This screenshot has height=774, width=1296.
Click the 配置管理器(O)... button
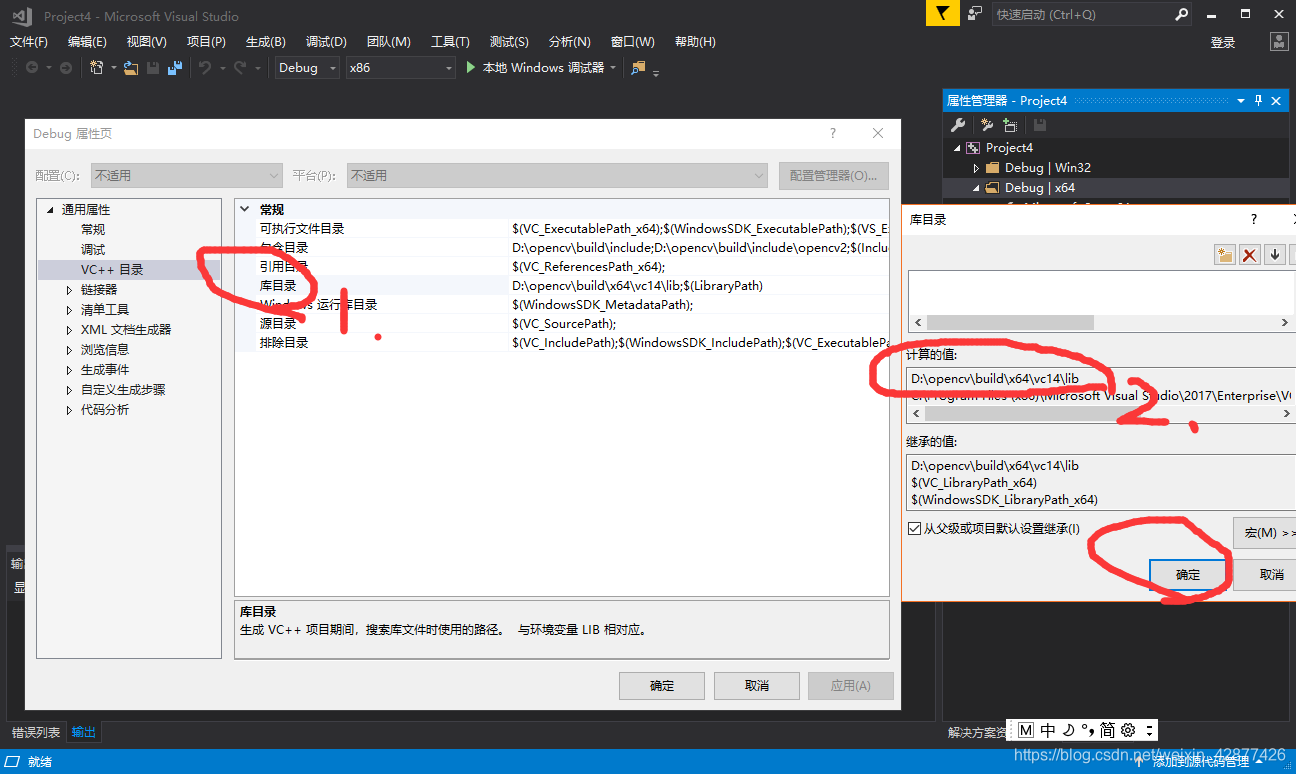pos(834,175)
